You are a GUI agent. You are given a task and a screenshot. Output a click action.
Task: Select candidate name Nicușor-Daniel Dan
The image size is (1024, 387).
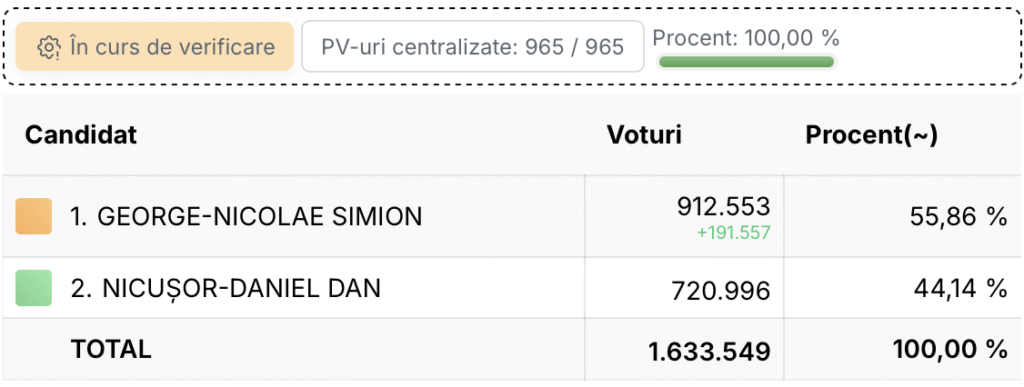pos(225,288)
